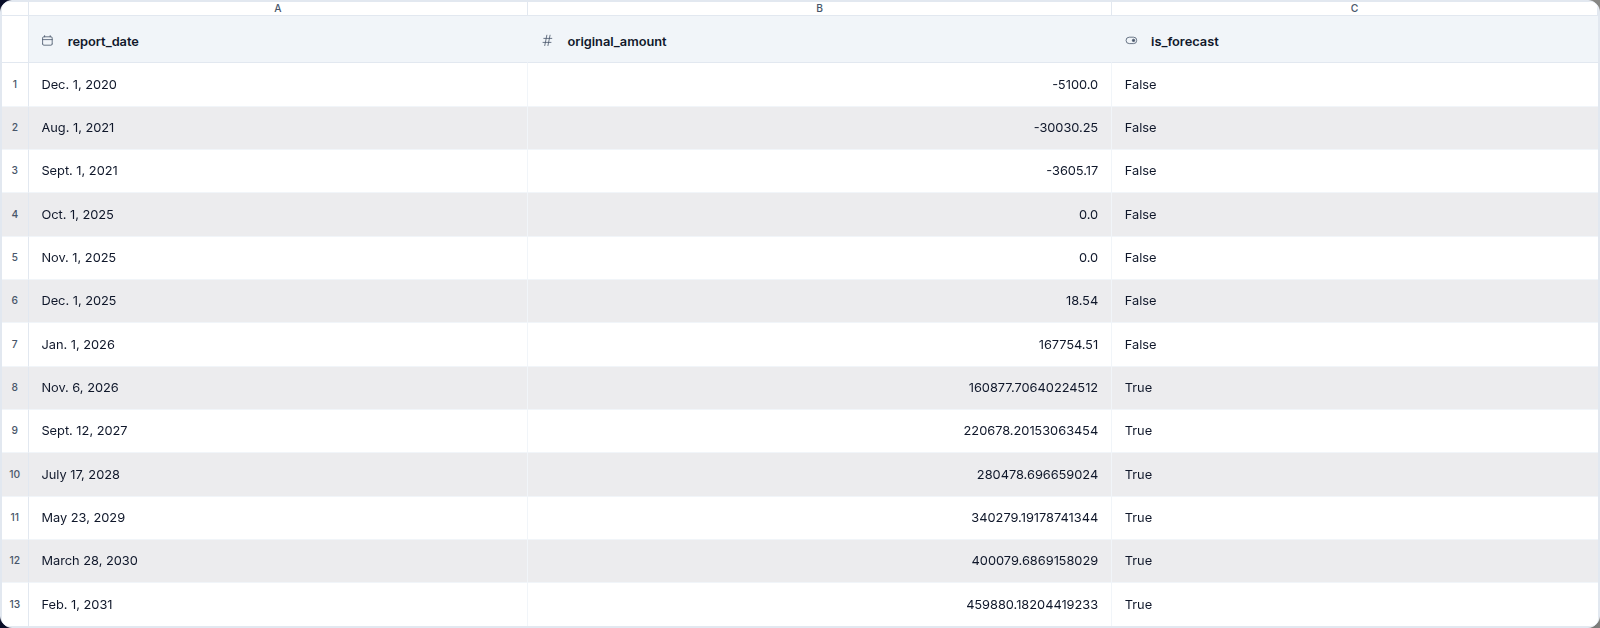Click the date cell Sept. 1, 2021

[278, 171]
